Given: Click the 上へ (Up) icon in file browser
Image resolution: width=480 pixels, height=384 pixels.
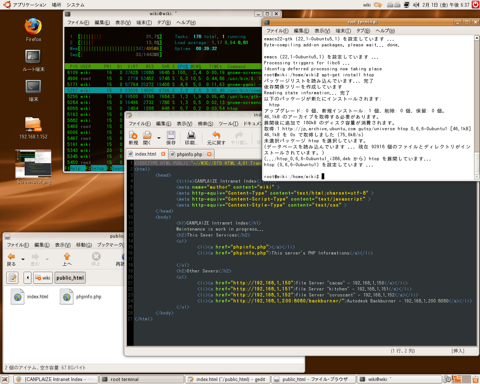Looking at the screenshot, I should click(67, 259).
